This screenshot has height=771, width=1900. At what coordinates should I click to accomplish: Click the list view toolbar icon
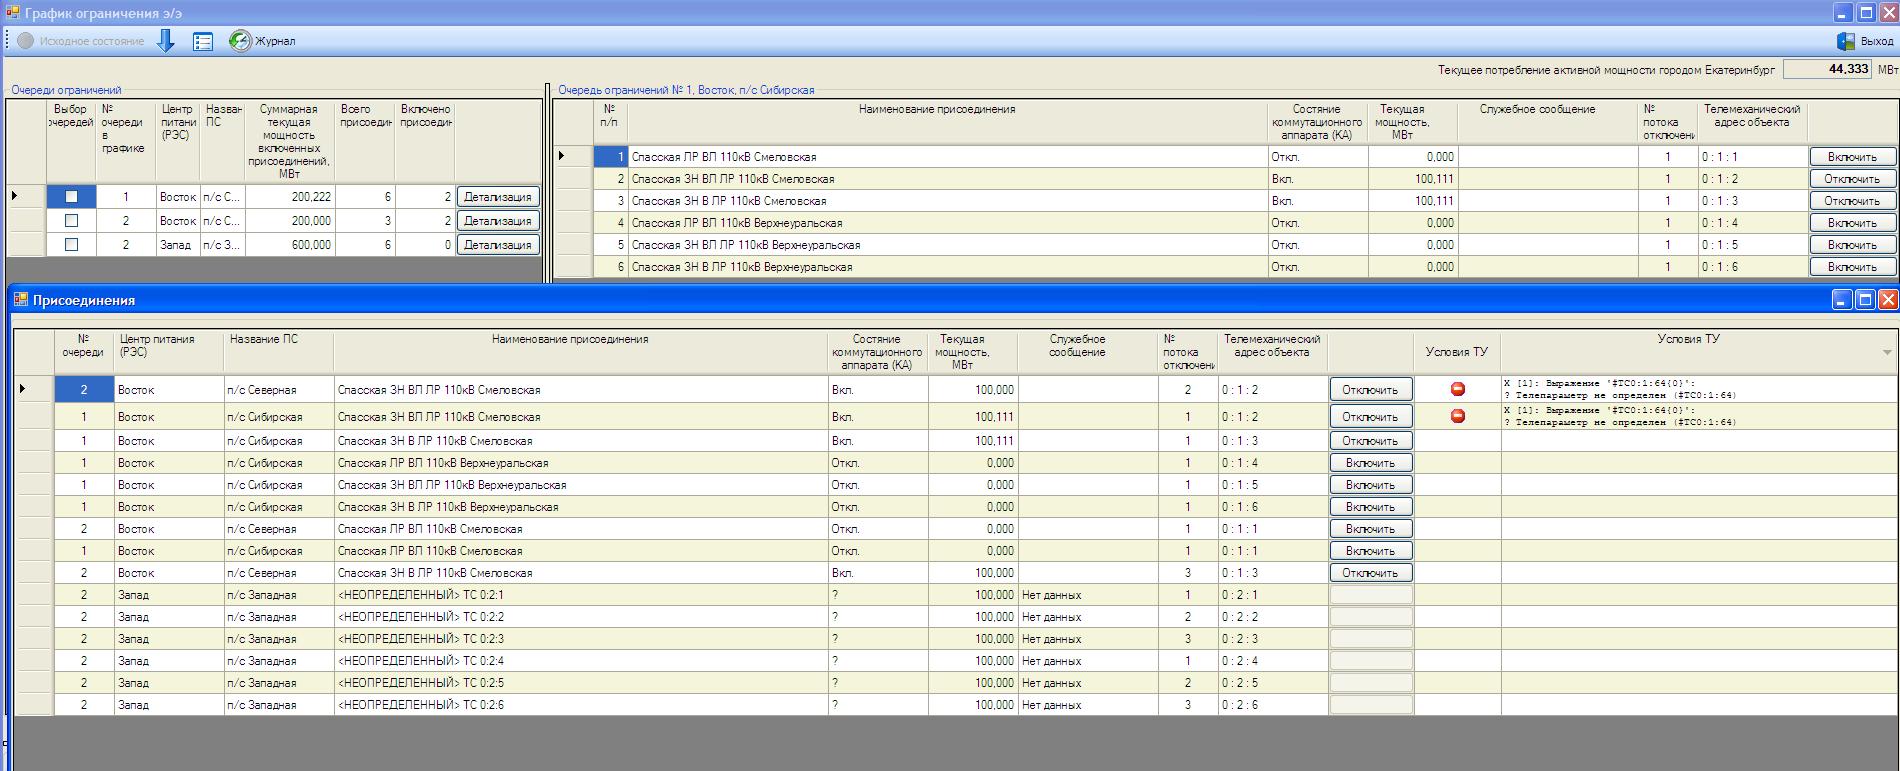tap(203, 41)
